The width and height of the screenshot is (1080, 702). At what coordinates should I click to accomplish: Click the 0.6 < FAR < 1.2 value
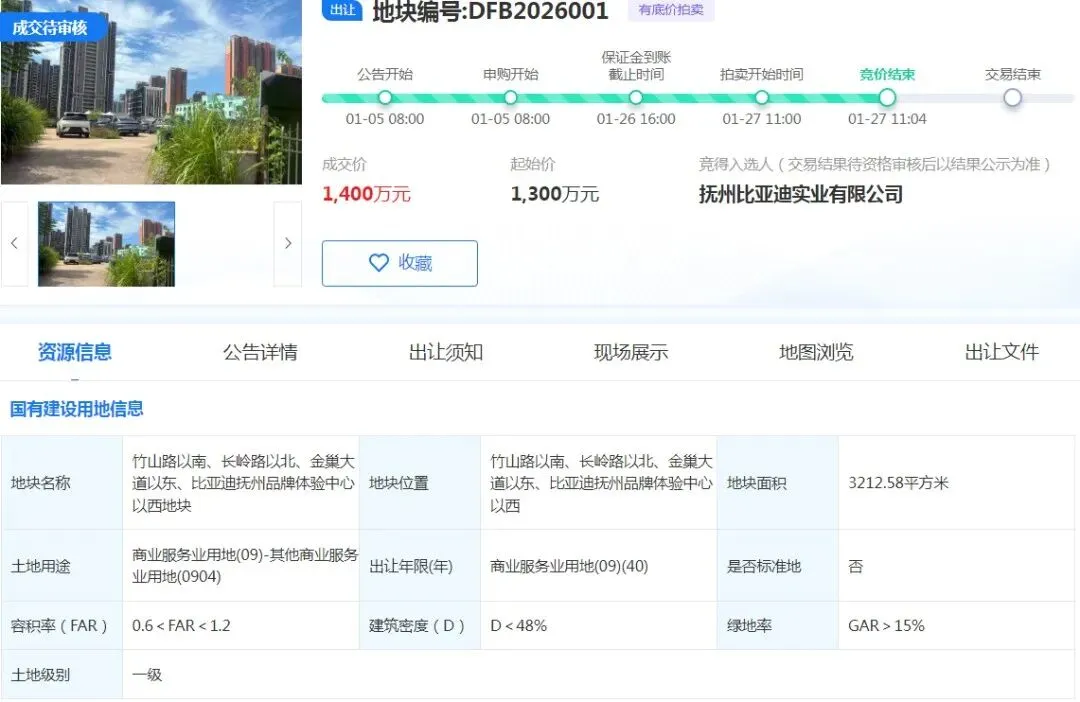coord(181,626)
